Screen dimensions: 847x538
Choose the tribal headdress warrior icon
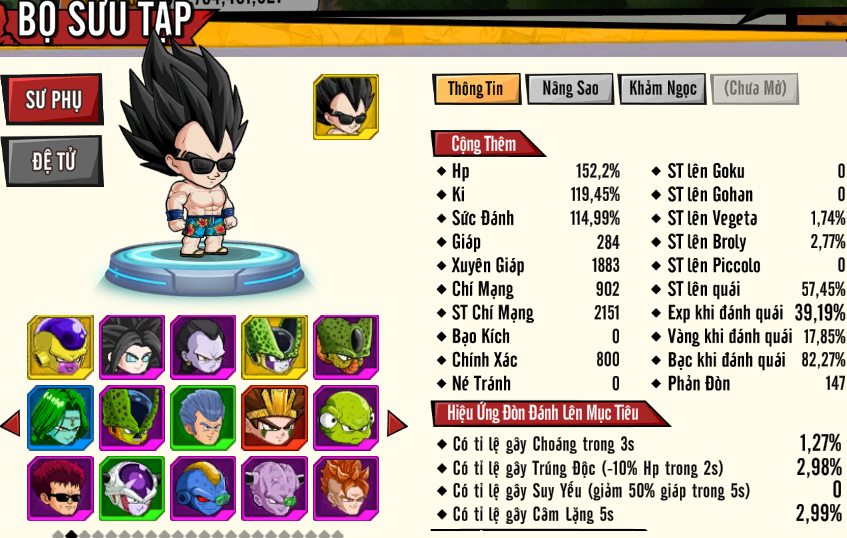point(274,418)
